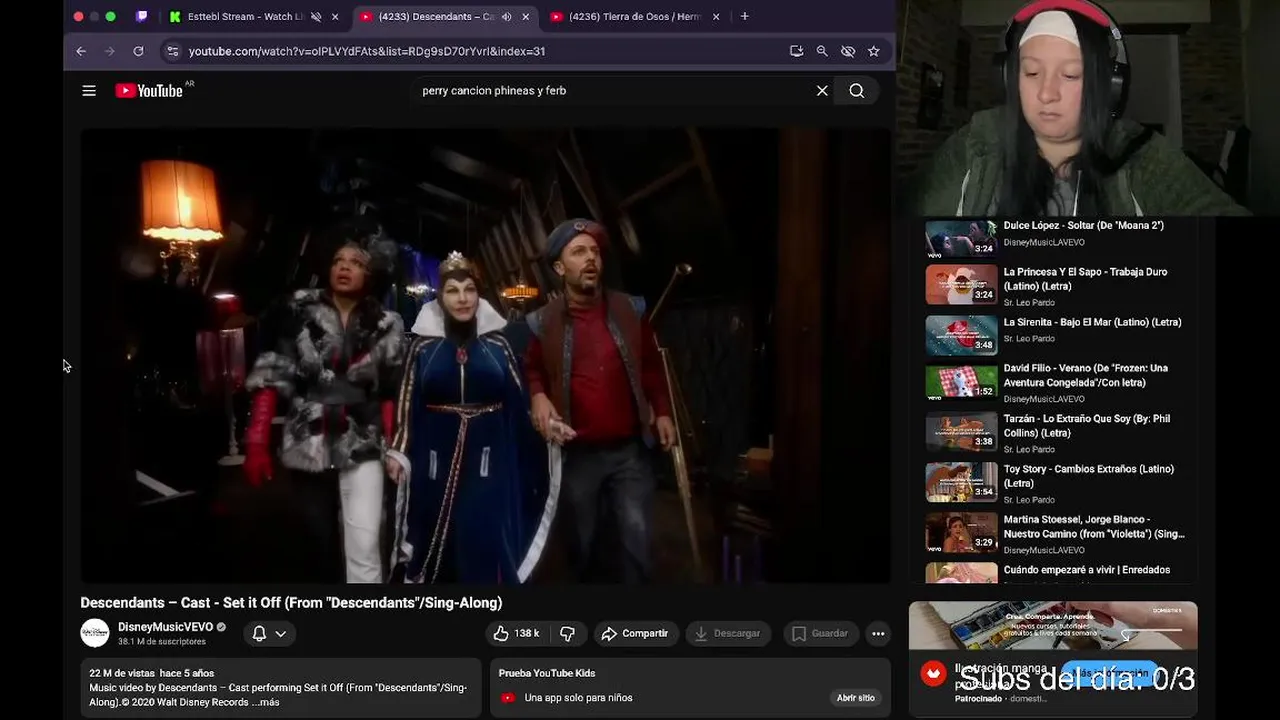Open the pinned Twitch tab
The width and height of the screenshot is (1280, 720).
[142, 16]
